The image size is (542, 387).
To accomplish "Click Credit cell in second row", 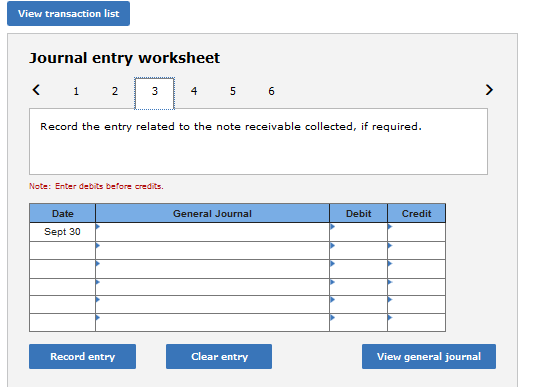I will [417, 251].
